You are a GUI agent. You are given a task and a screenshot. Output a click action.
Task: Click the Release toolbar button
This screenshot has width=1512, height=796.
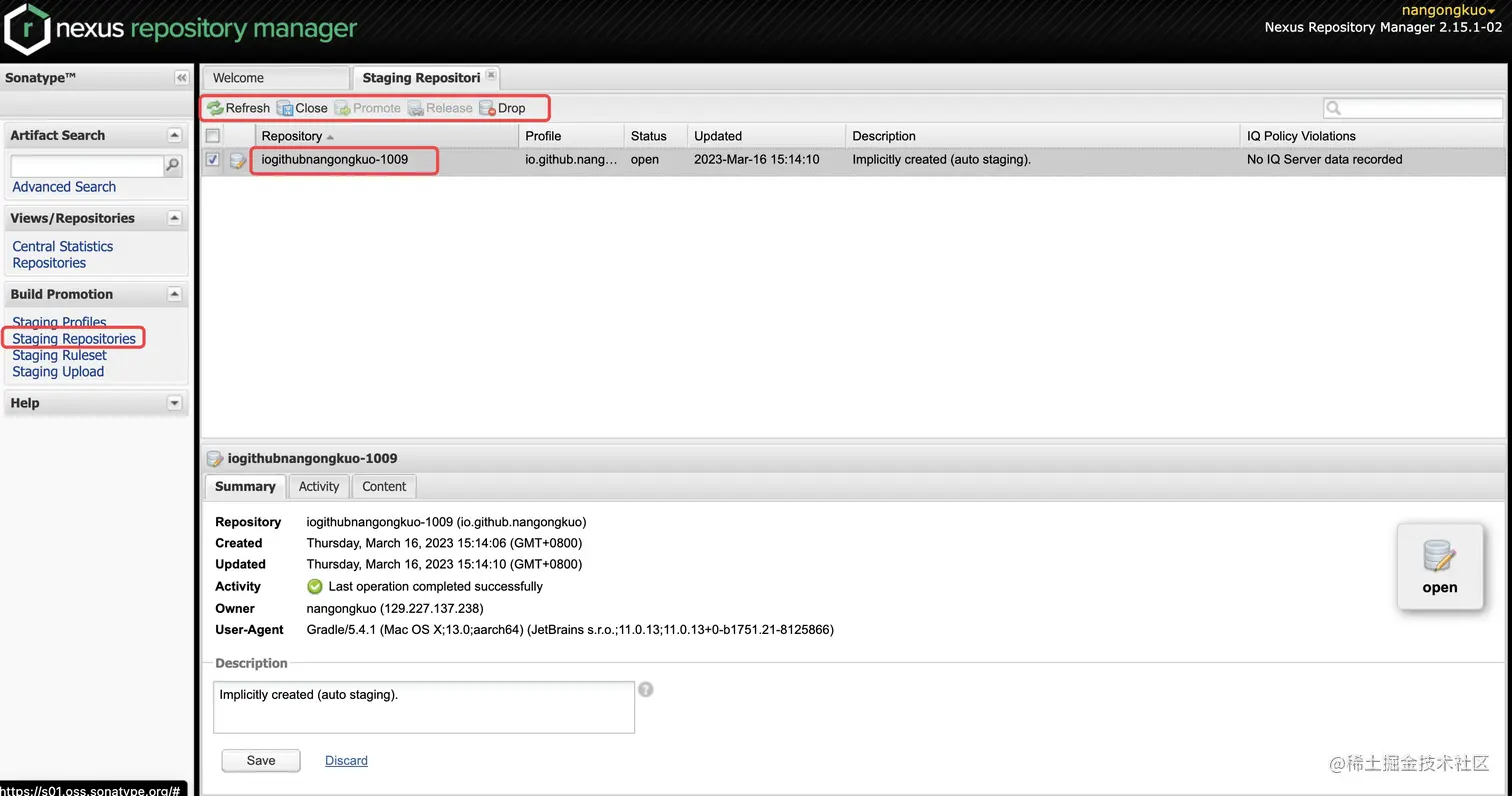[x=440, y=108]
